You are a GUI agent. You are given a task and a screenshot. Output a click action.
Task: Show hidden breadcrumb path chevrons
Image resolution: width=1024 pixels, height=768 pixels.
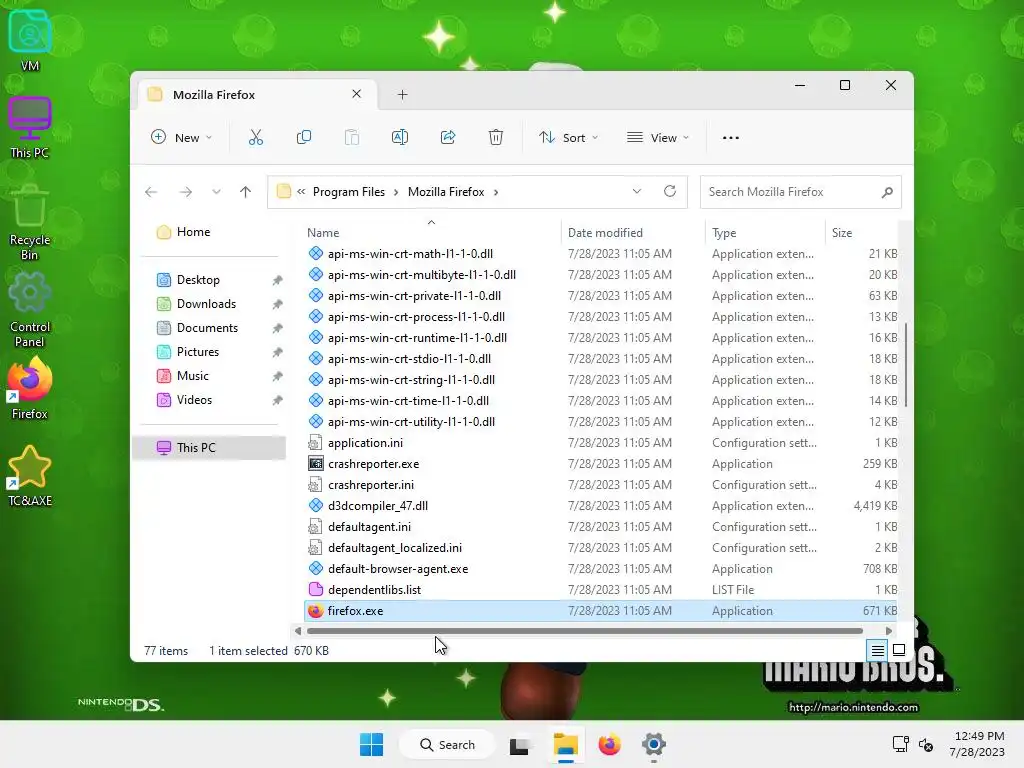301,192
